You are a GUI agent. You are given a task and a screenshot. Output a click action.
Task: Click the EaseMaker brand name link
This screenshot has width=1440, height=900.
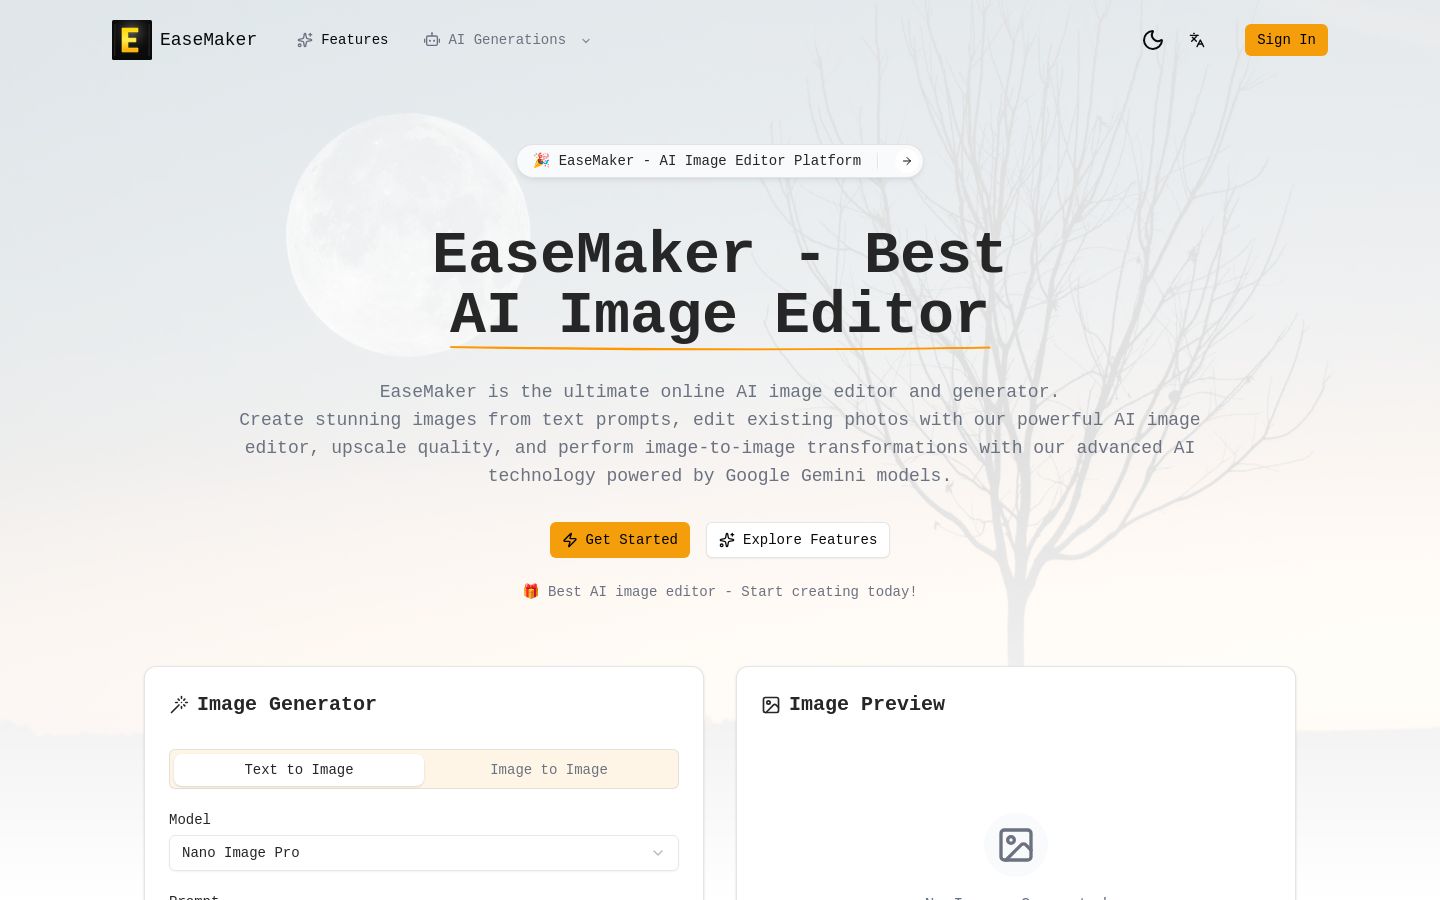208,40
